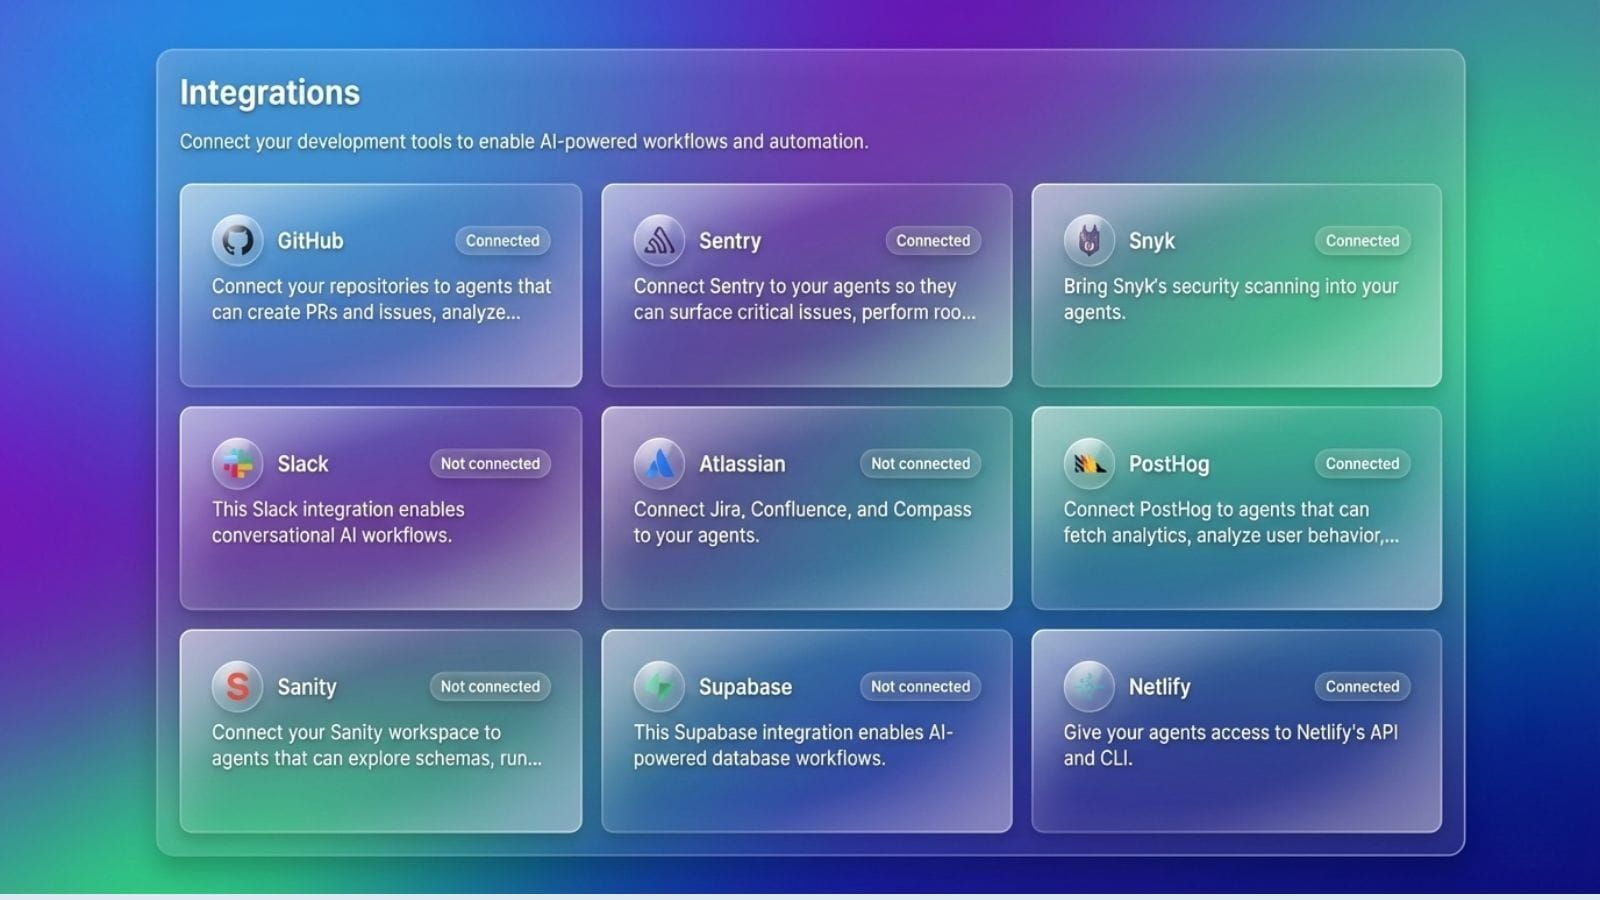Click the Not connected badge on Atlassian
This screenshot has width=1600, height=900.
[x=919, y=463]
